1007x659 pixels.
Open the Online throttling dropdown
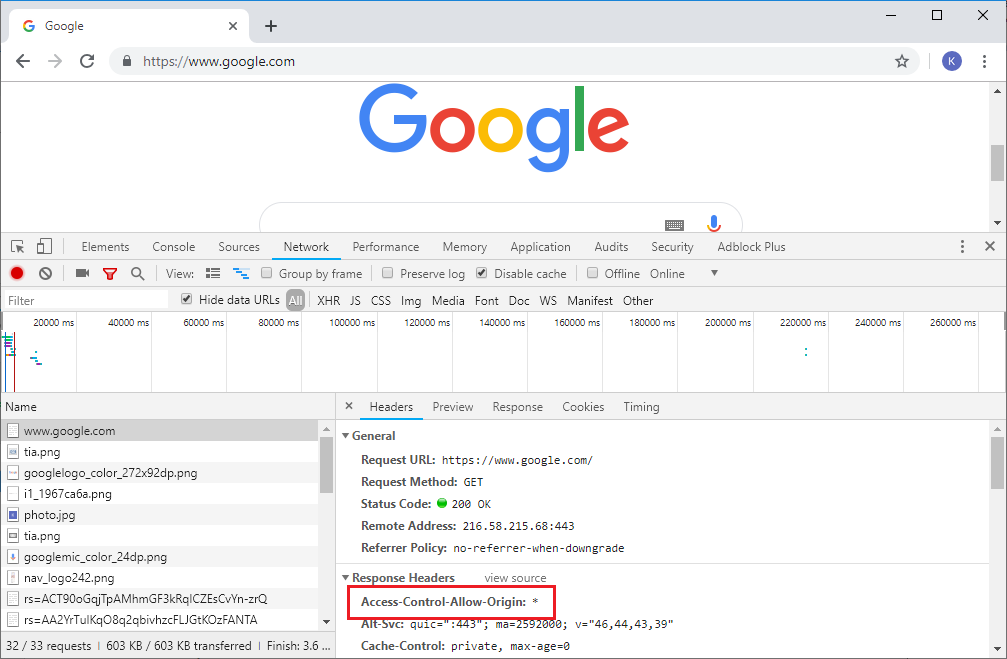[x=684, y=274]
